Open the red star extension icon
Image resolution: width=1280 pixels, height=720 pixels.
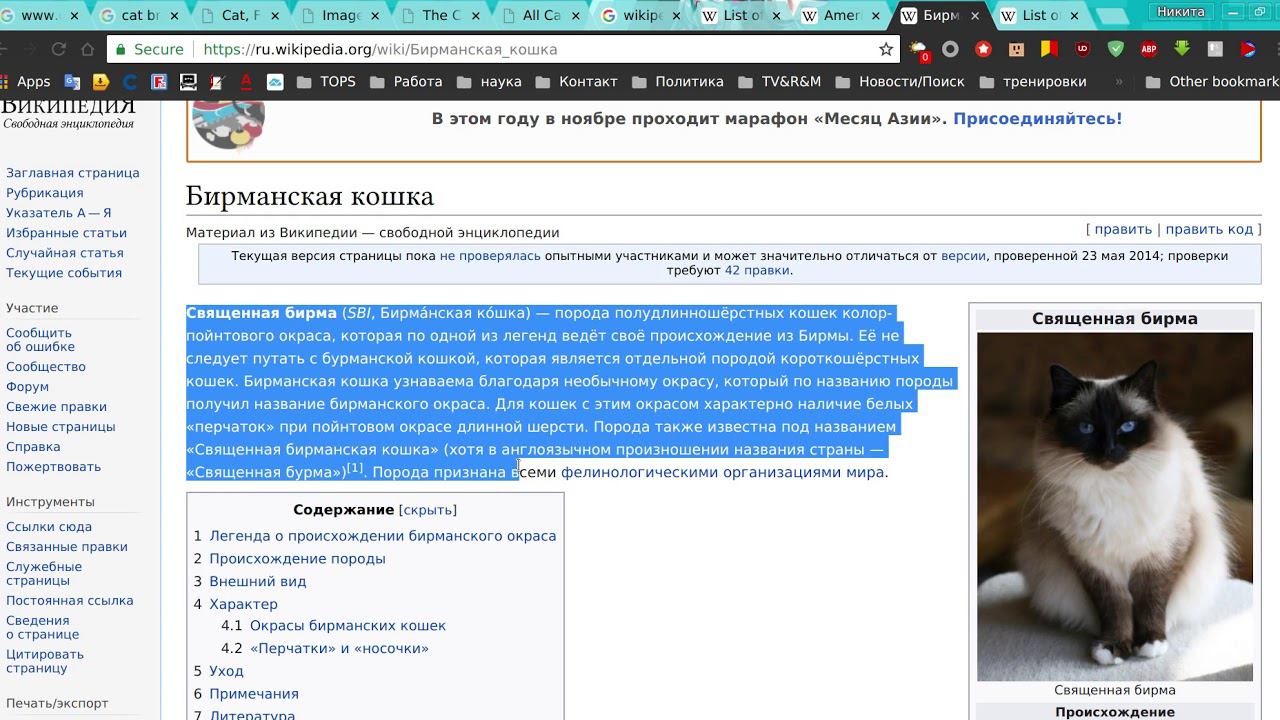tap(983, 49)
